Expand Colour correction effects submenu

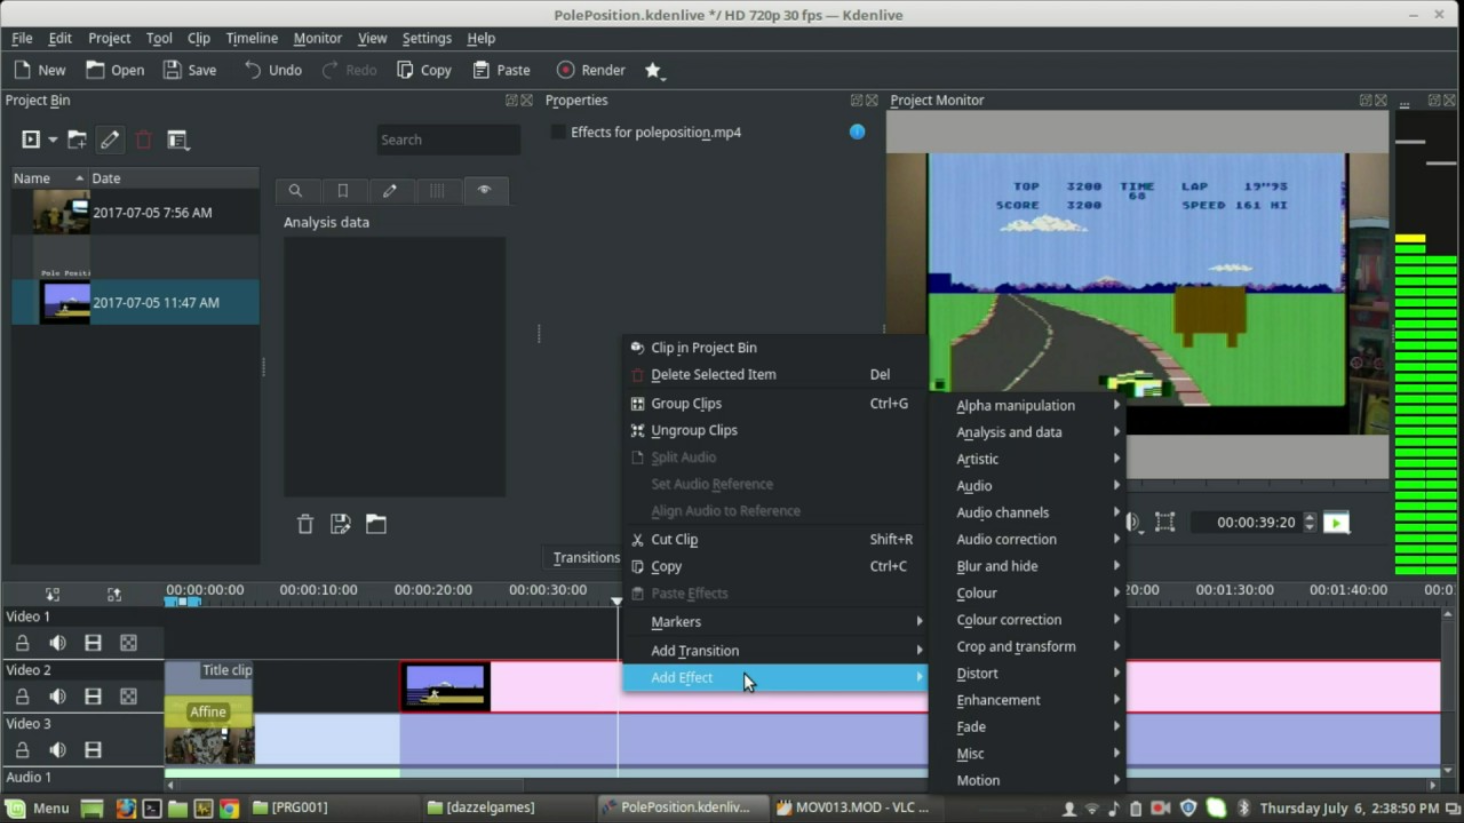click(x=1028, y=620)
